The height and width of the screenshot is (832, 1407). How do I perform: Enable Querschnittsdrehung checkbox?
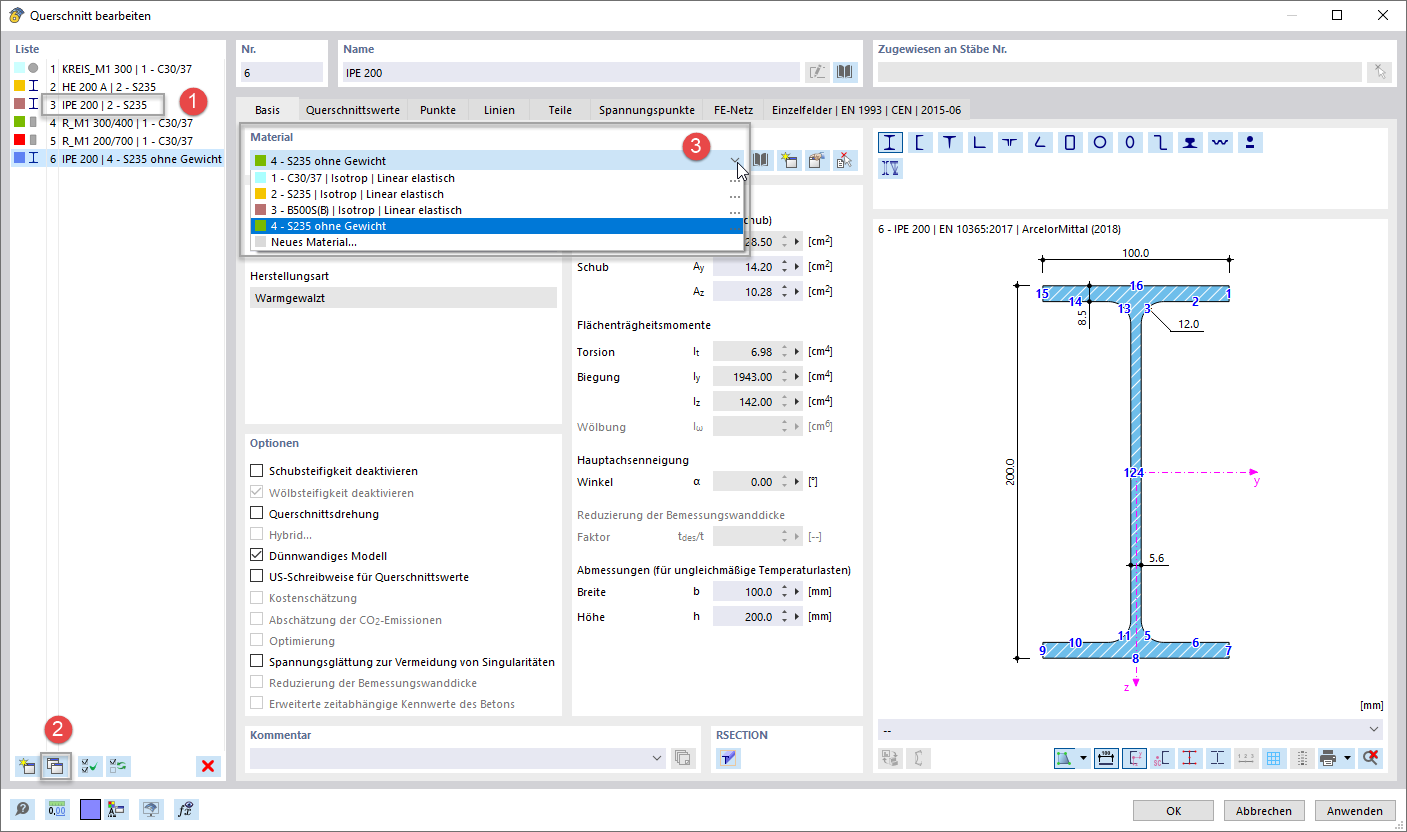click(x=257, y=514)
